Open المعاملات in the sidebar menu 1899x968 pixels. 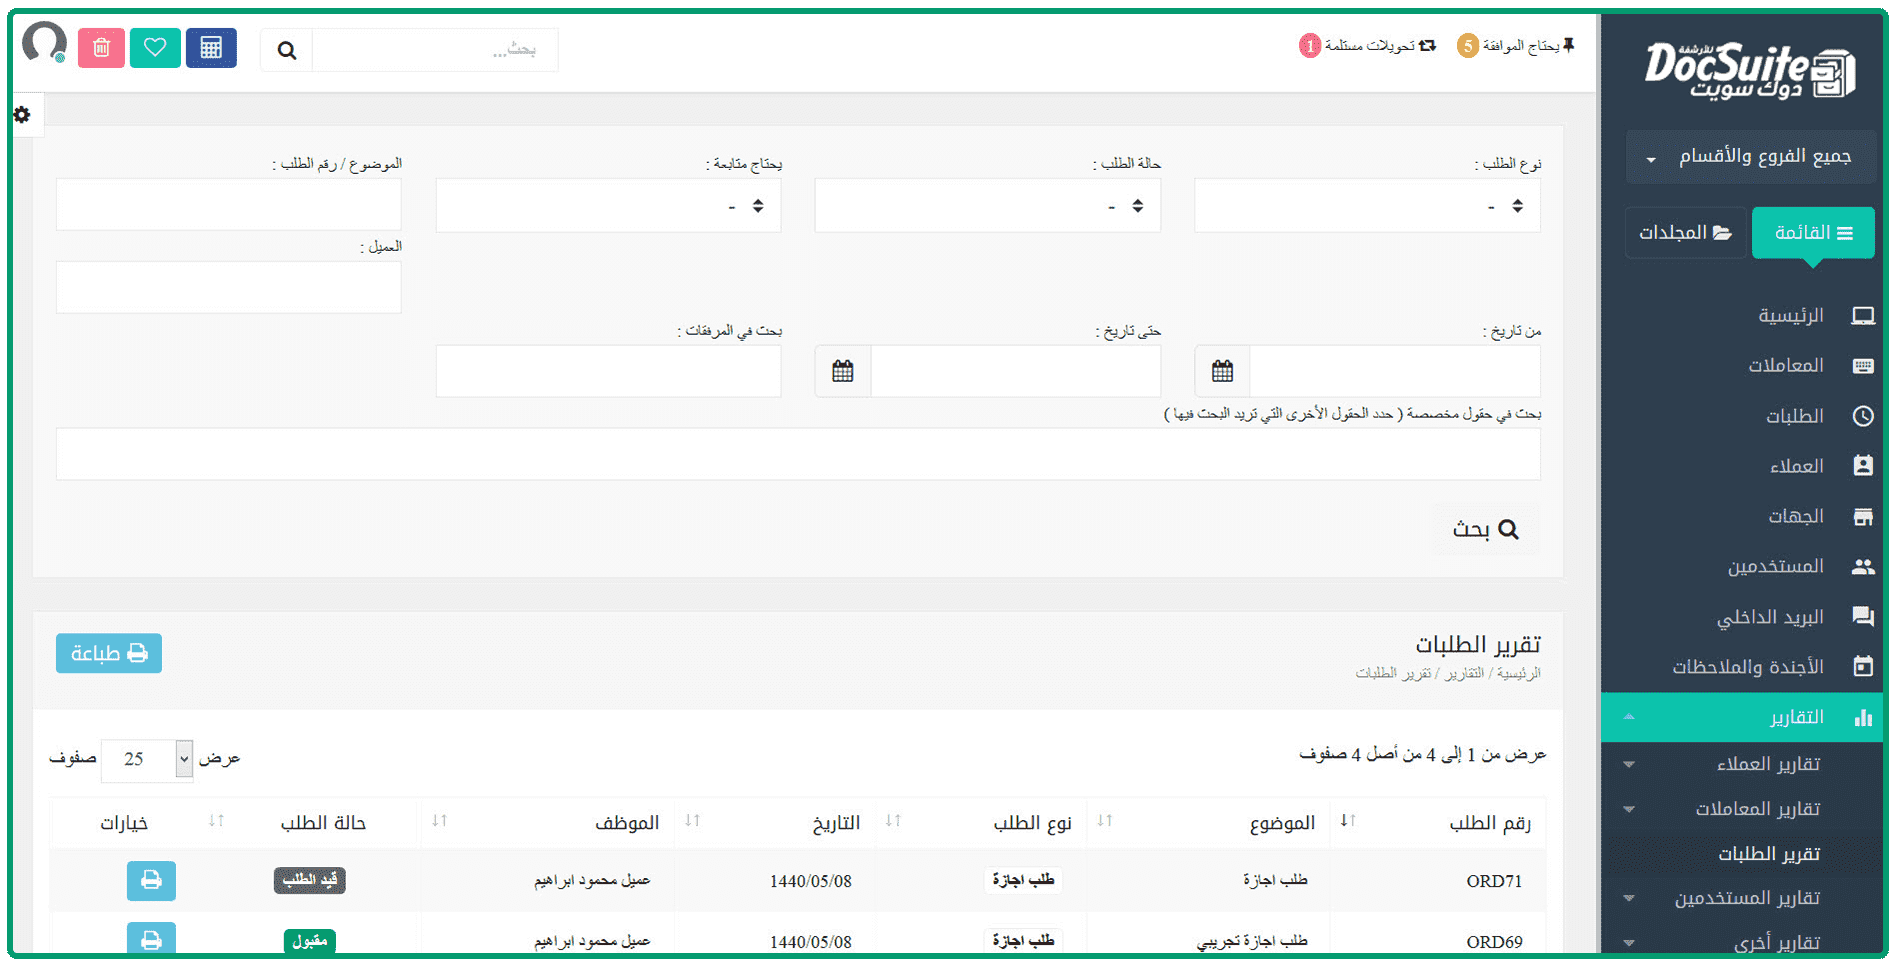1786,366
